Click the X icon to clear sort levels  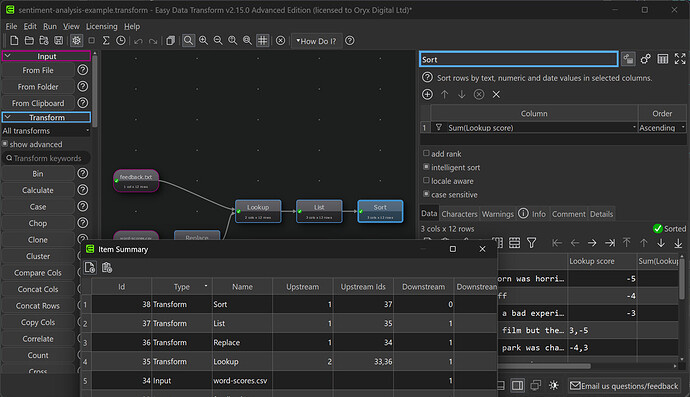pyautogui.click(x=496, y=94)
